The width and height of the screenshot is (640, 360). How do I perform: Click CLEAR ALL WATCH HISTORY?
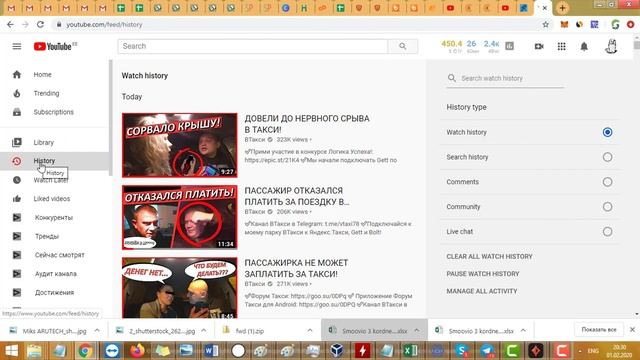[489, 257]
